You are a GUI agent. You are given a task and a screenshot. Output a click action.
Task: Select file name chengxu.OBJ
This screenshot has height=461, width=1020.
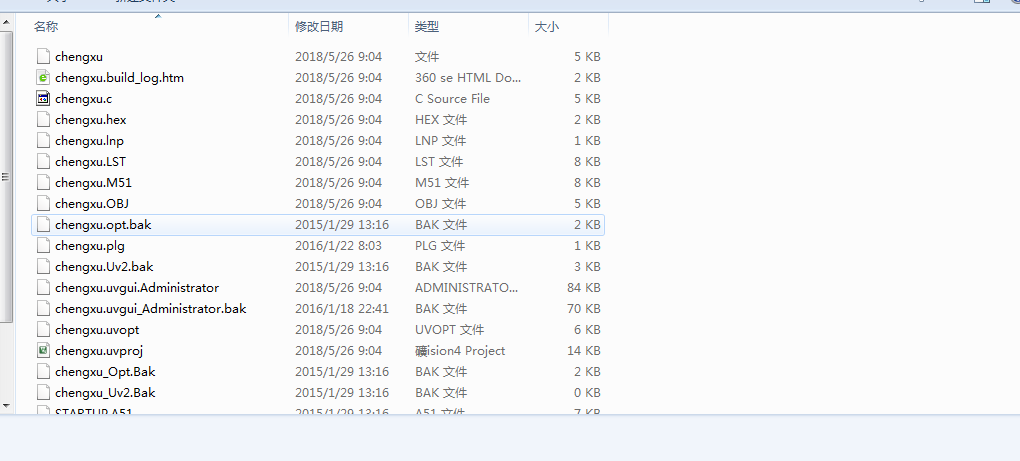(x=92, y=204)
